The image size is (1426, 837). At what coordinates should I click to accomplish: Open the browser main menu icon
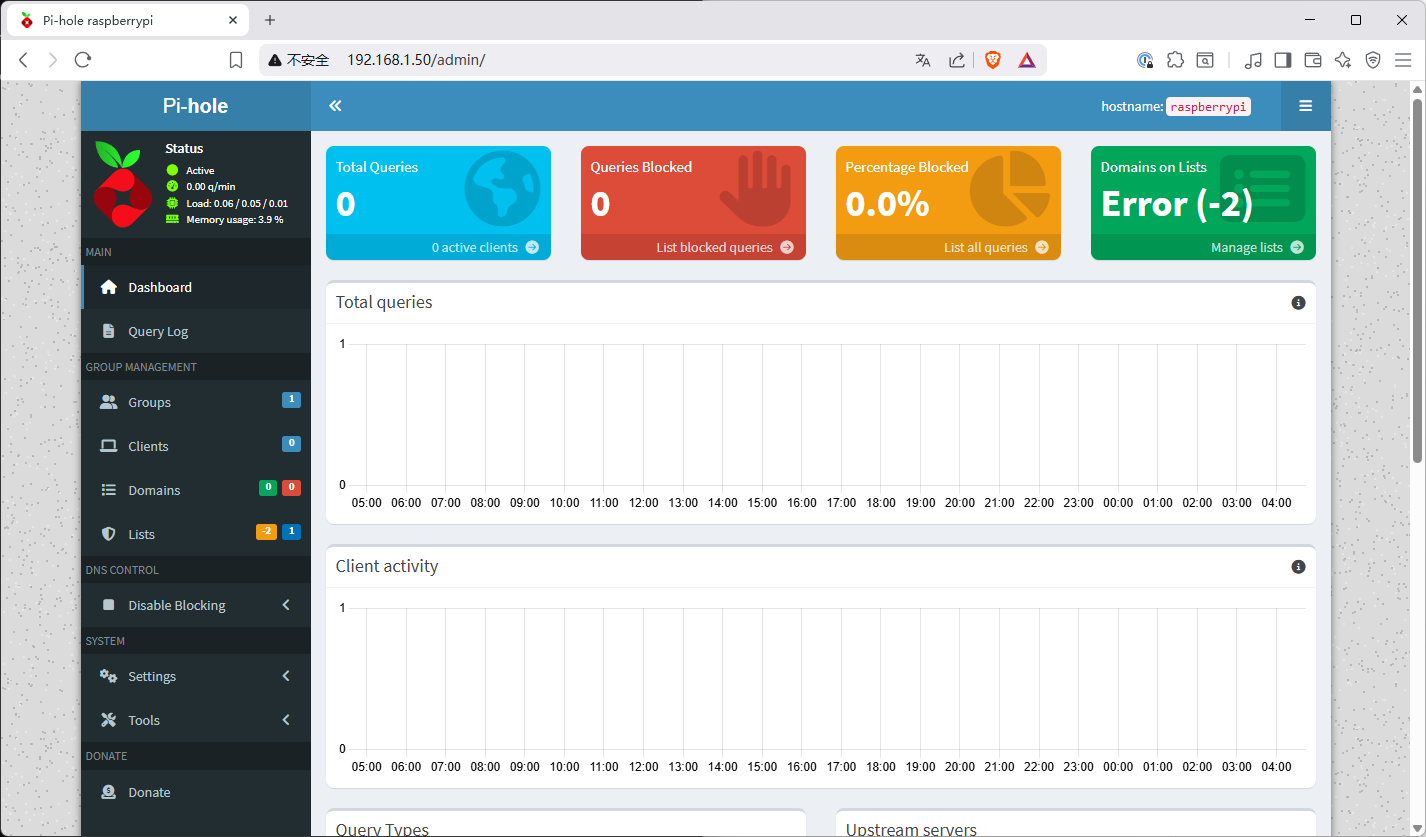[x=1403, y=60]
